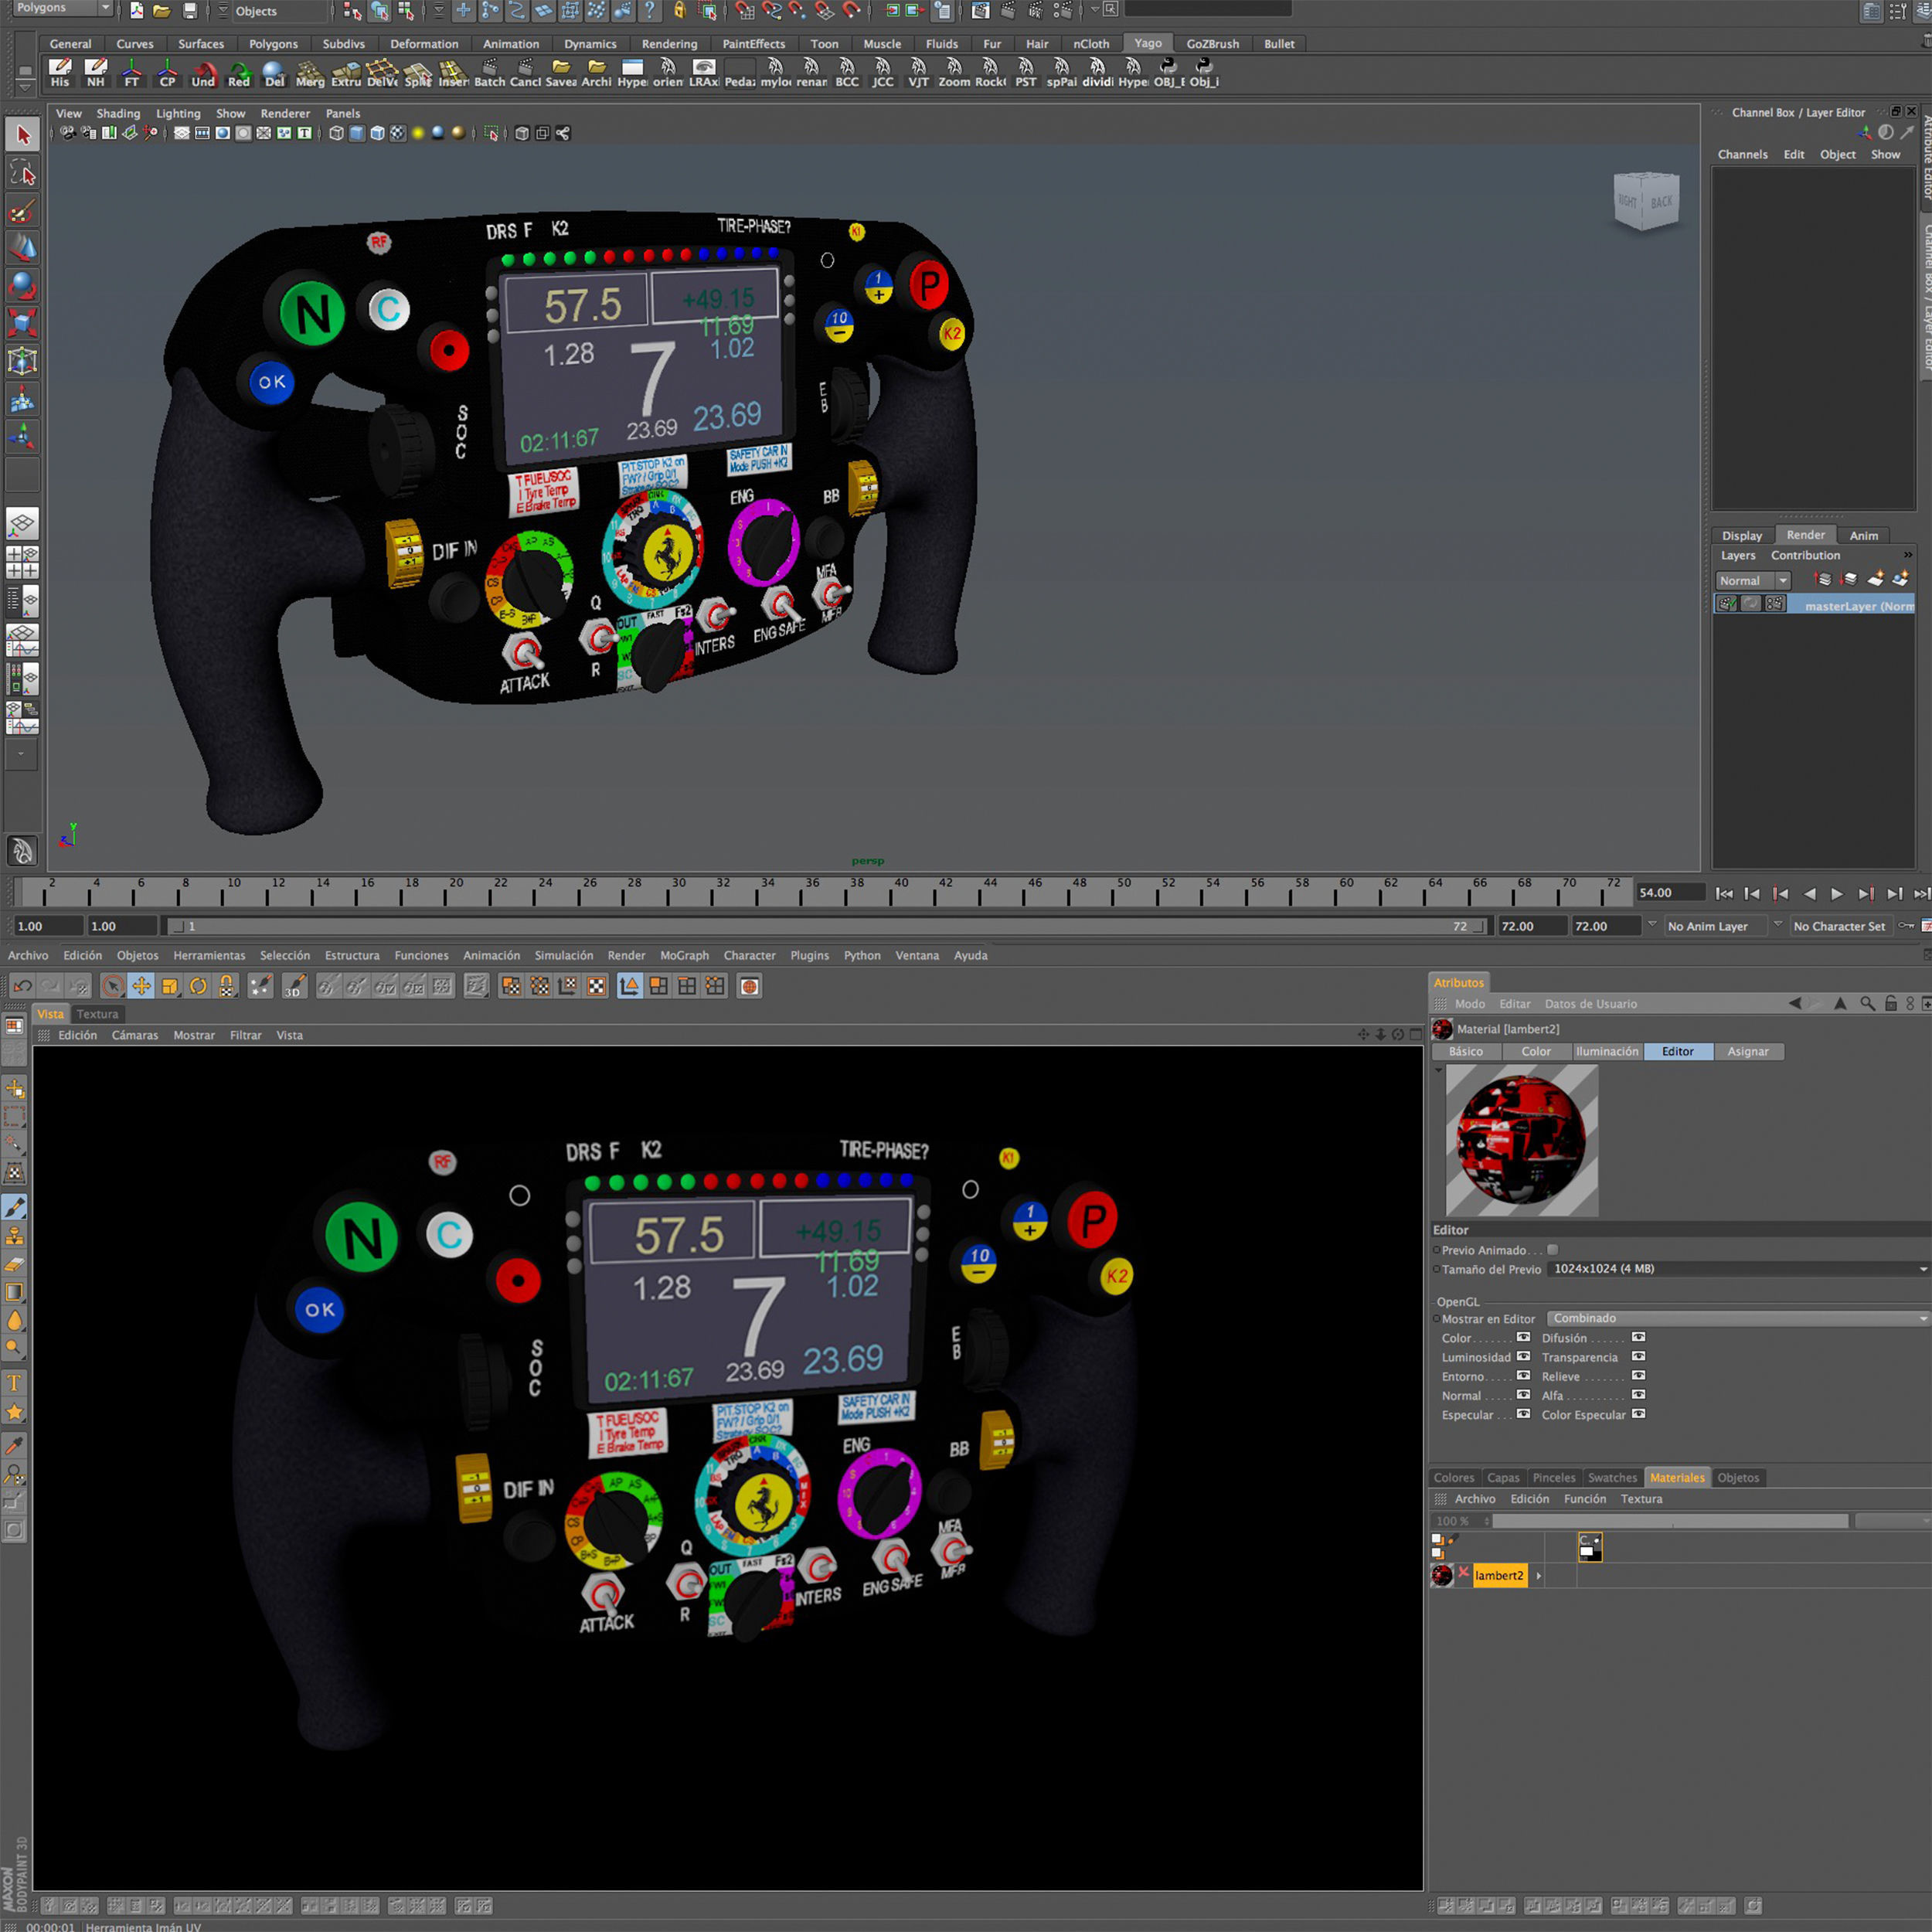Click the Datos de Usuario menu
Image resolution: width=1932 pixels, height=1932 pixels.
click(1590, 1003)
